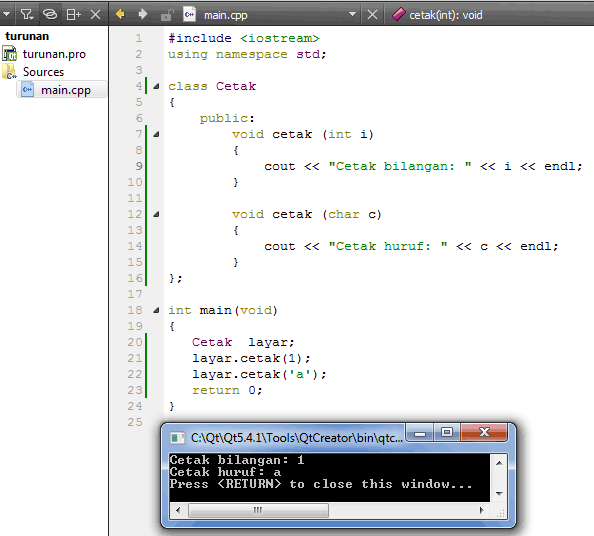Open main.cpp from the project tree
The width and height of the screenshot is (594, 536).
[x=66, y=90]
